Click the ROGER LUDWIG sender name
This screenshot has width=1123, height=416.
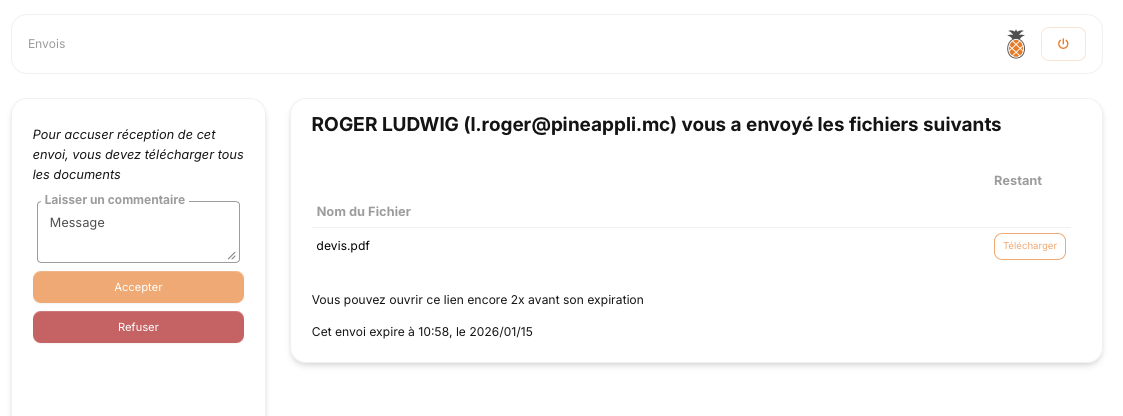[385, 125]
